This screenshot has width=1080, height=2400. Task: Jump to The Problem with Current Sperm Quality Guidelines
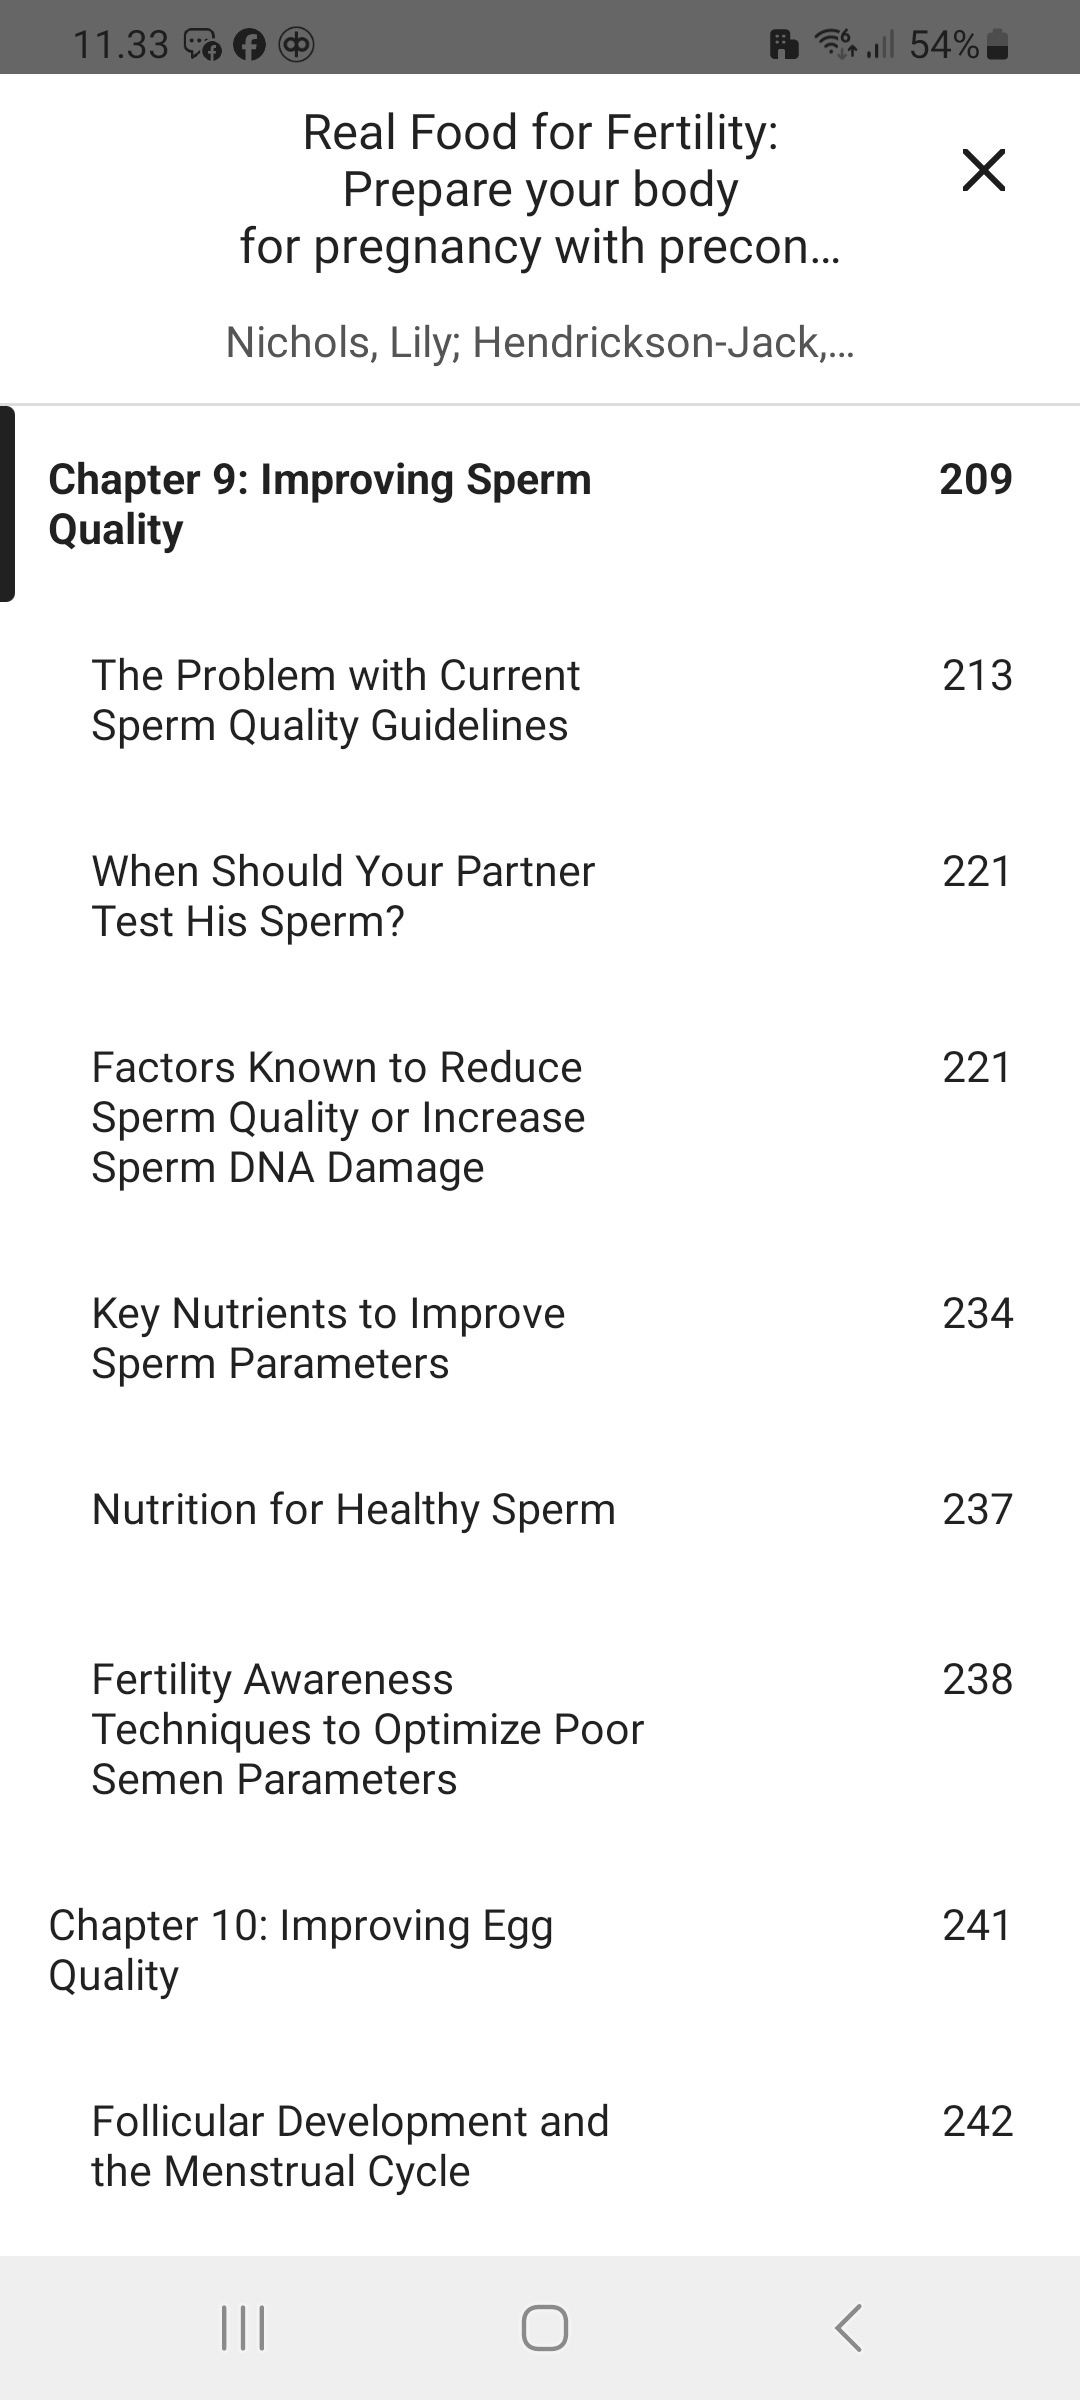(335, 700)
